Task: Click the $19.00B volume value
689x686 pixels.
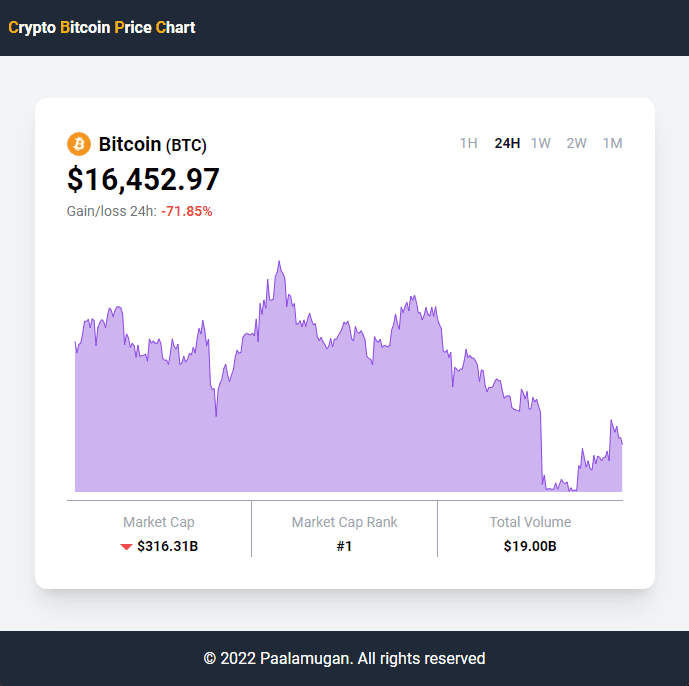Action: coord(530,546)
